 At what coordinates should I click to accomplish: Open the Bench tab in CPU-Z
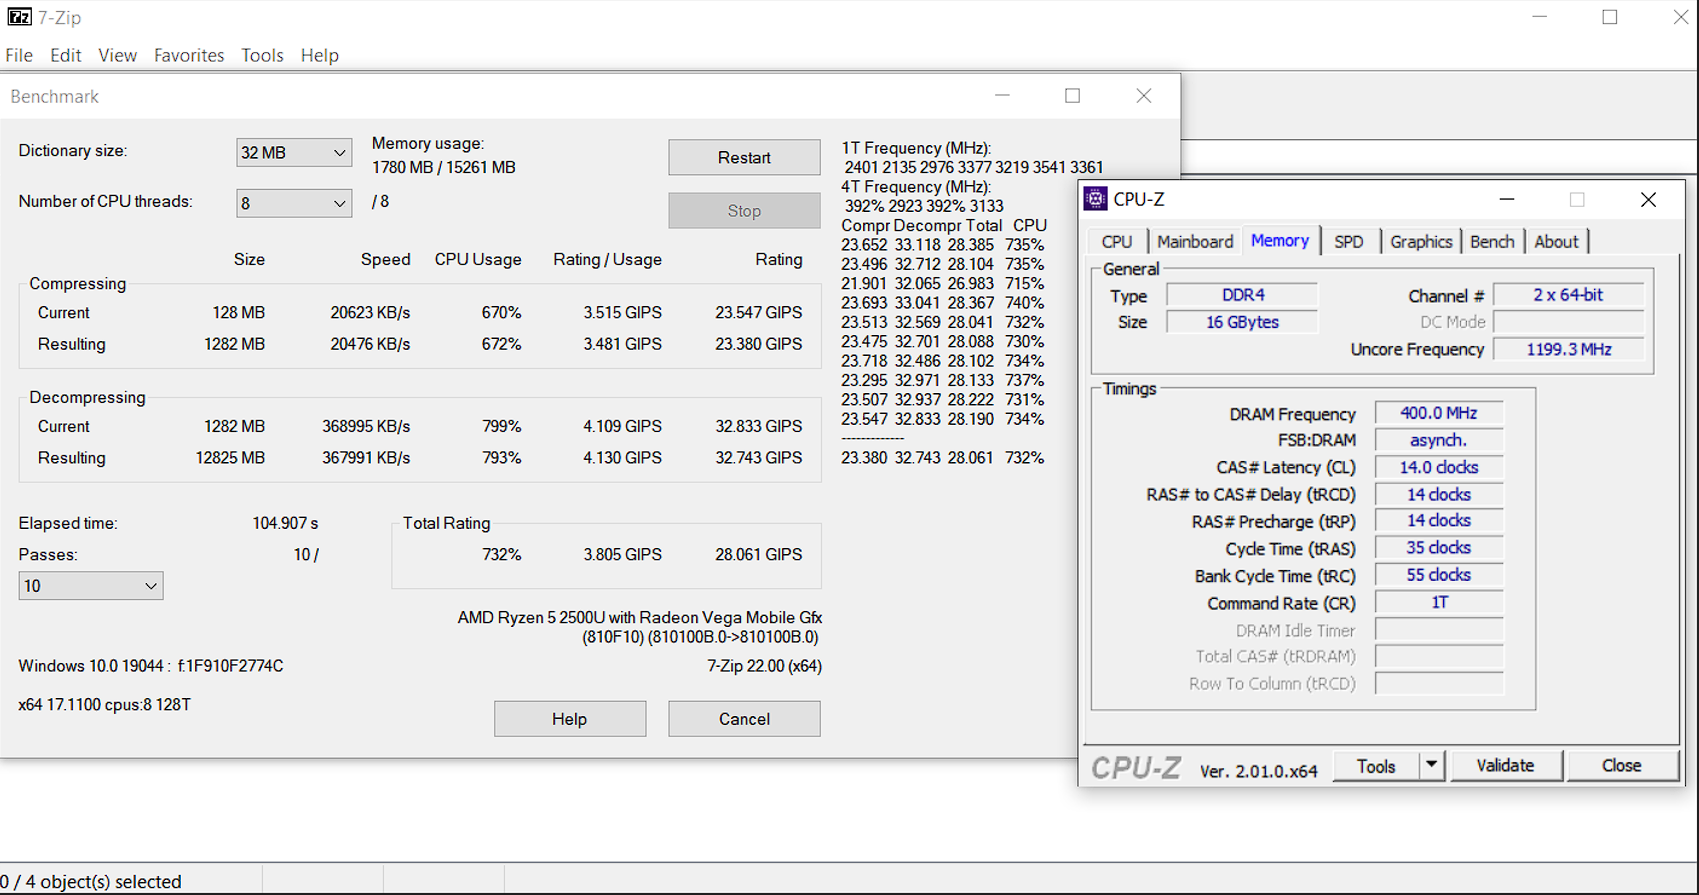(1492, 242)
